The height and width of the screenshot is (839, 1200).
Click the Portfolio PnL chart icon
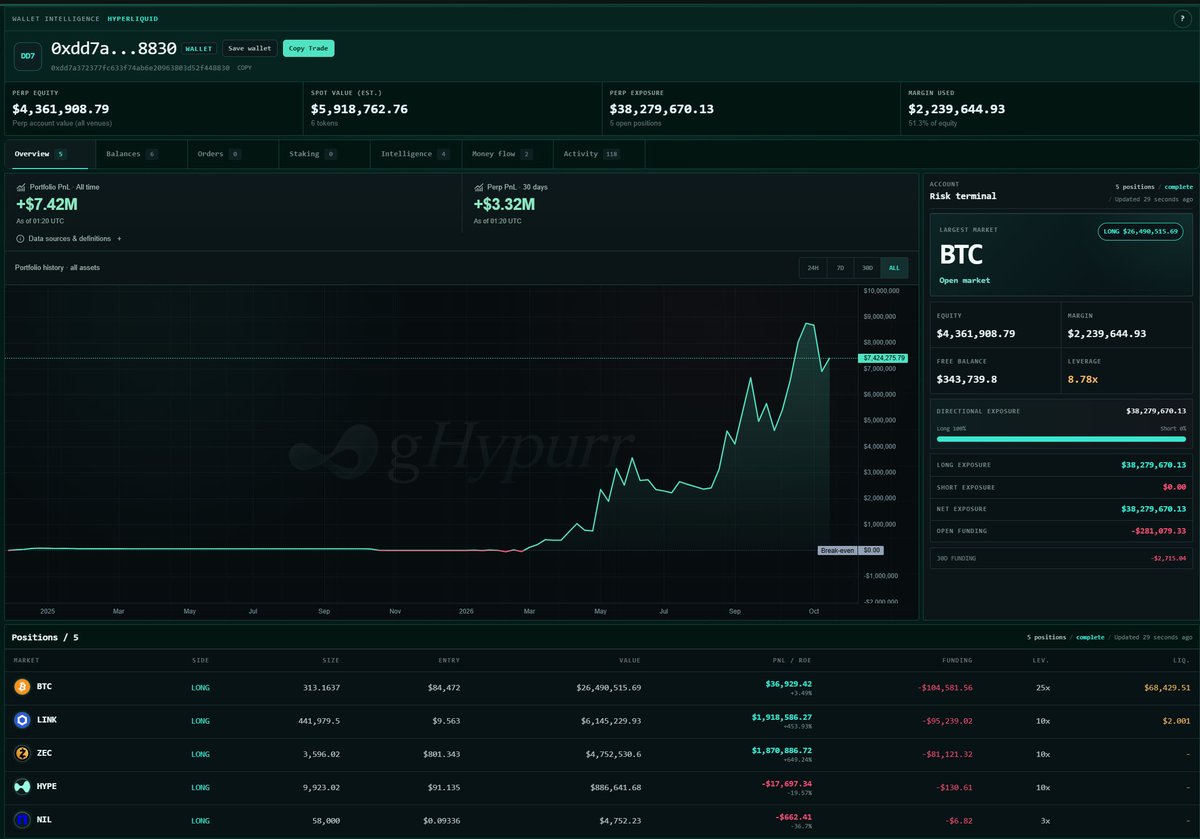[x=20, y=187]
